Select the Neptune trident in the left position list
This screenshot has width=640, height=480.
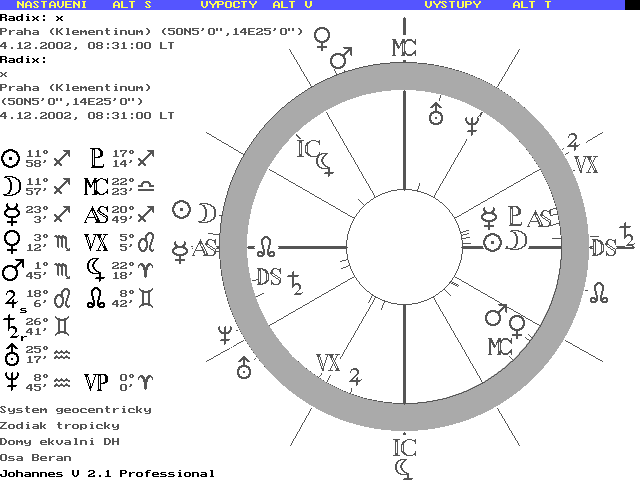(x=11, y=380)
